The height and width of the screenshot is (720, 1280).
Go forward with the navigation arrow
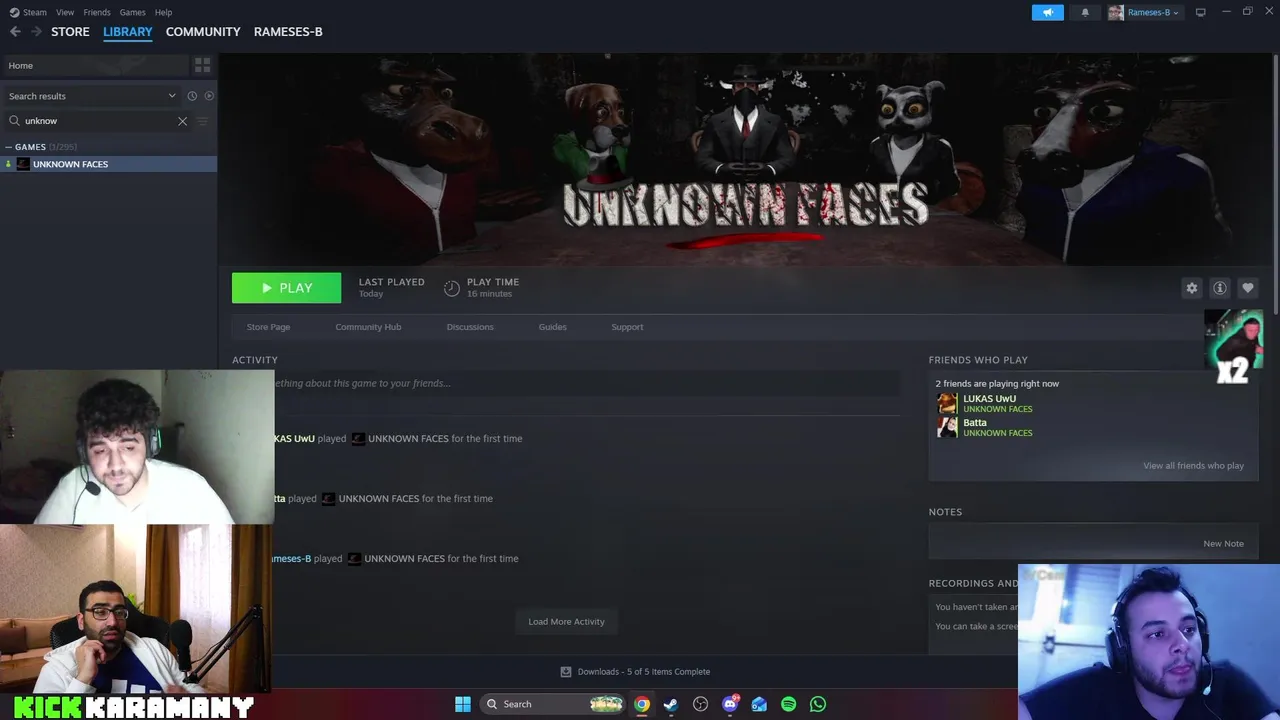[36, 32]
